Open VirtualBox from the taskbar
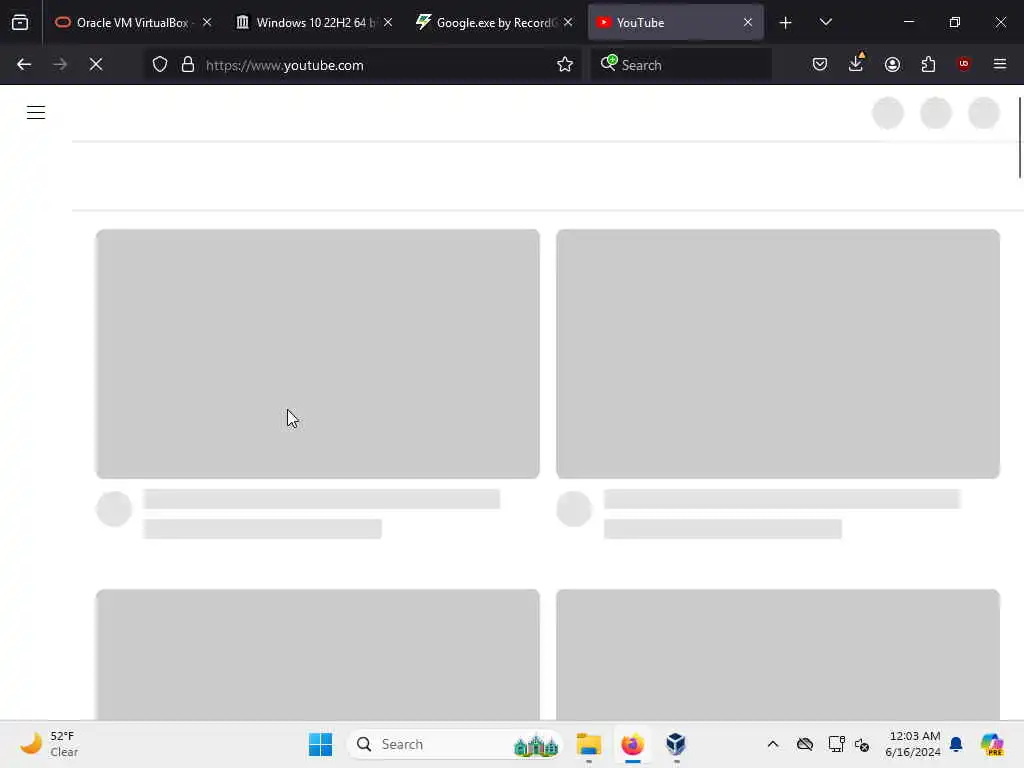Image resolution: width=1024 pixels, height=768 pixels. (676, 744)
